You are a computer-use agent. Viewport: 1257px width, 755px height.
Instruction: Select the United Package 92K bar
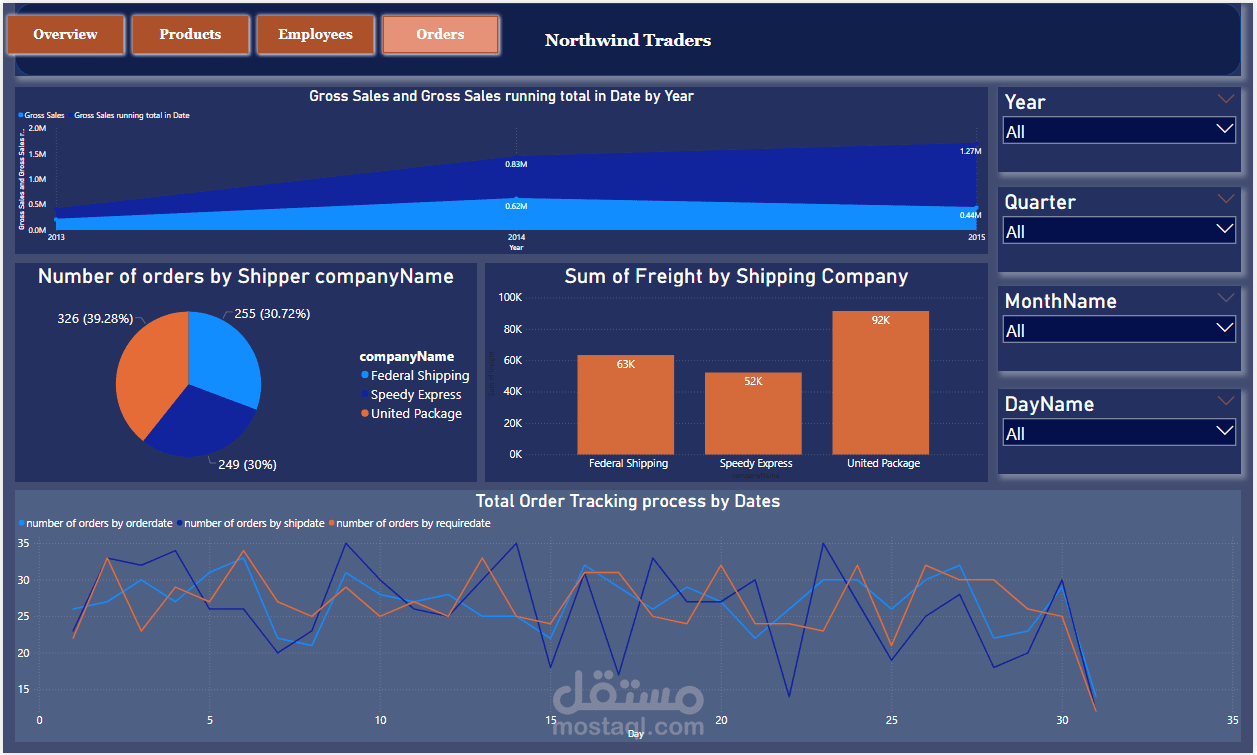pyautogui.click(x=881, y=383)
